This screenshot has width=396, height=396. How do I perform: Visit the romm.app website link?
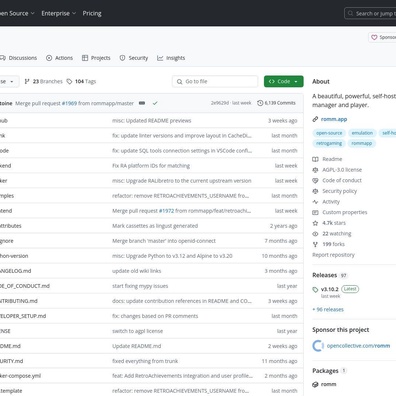(334, 119)
